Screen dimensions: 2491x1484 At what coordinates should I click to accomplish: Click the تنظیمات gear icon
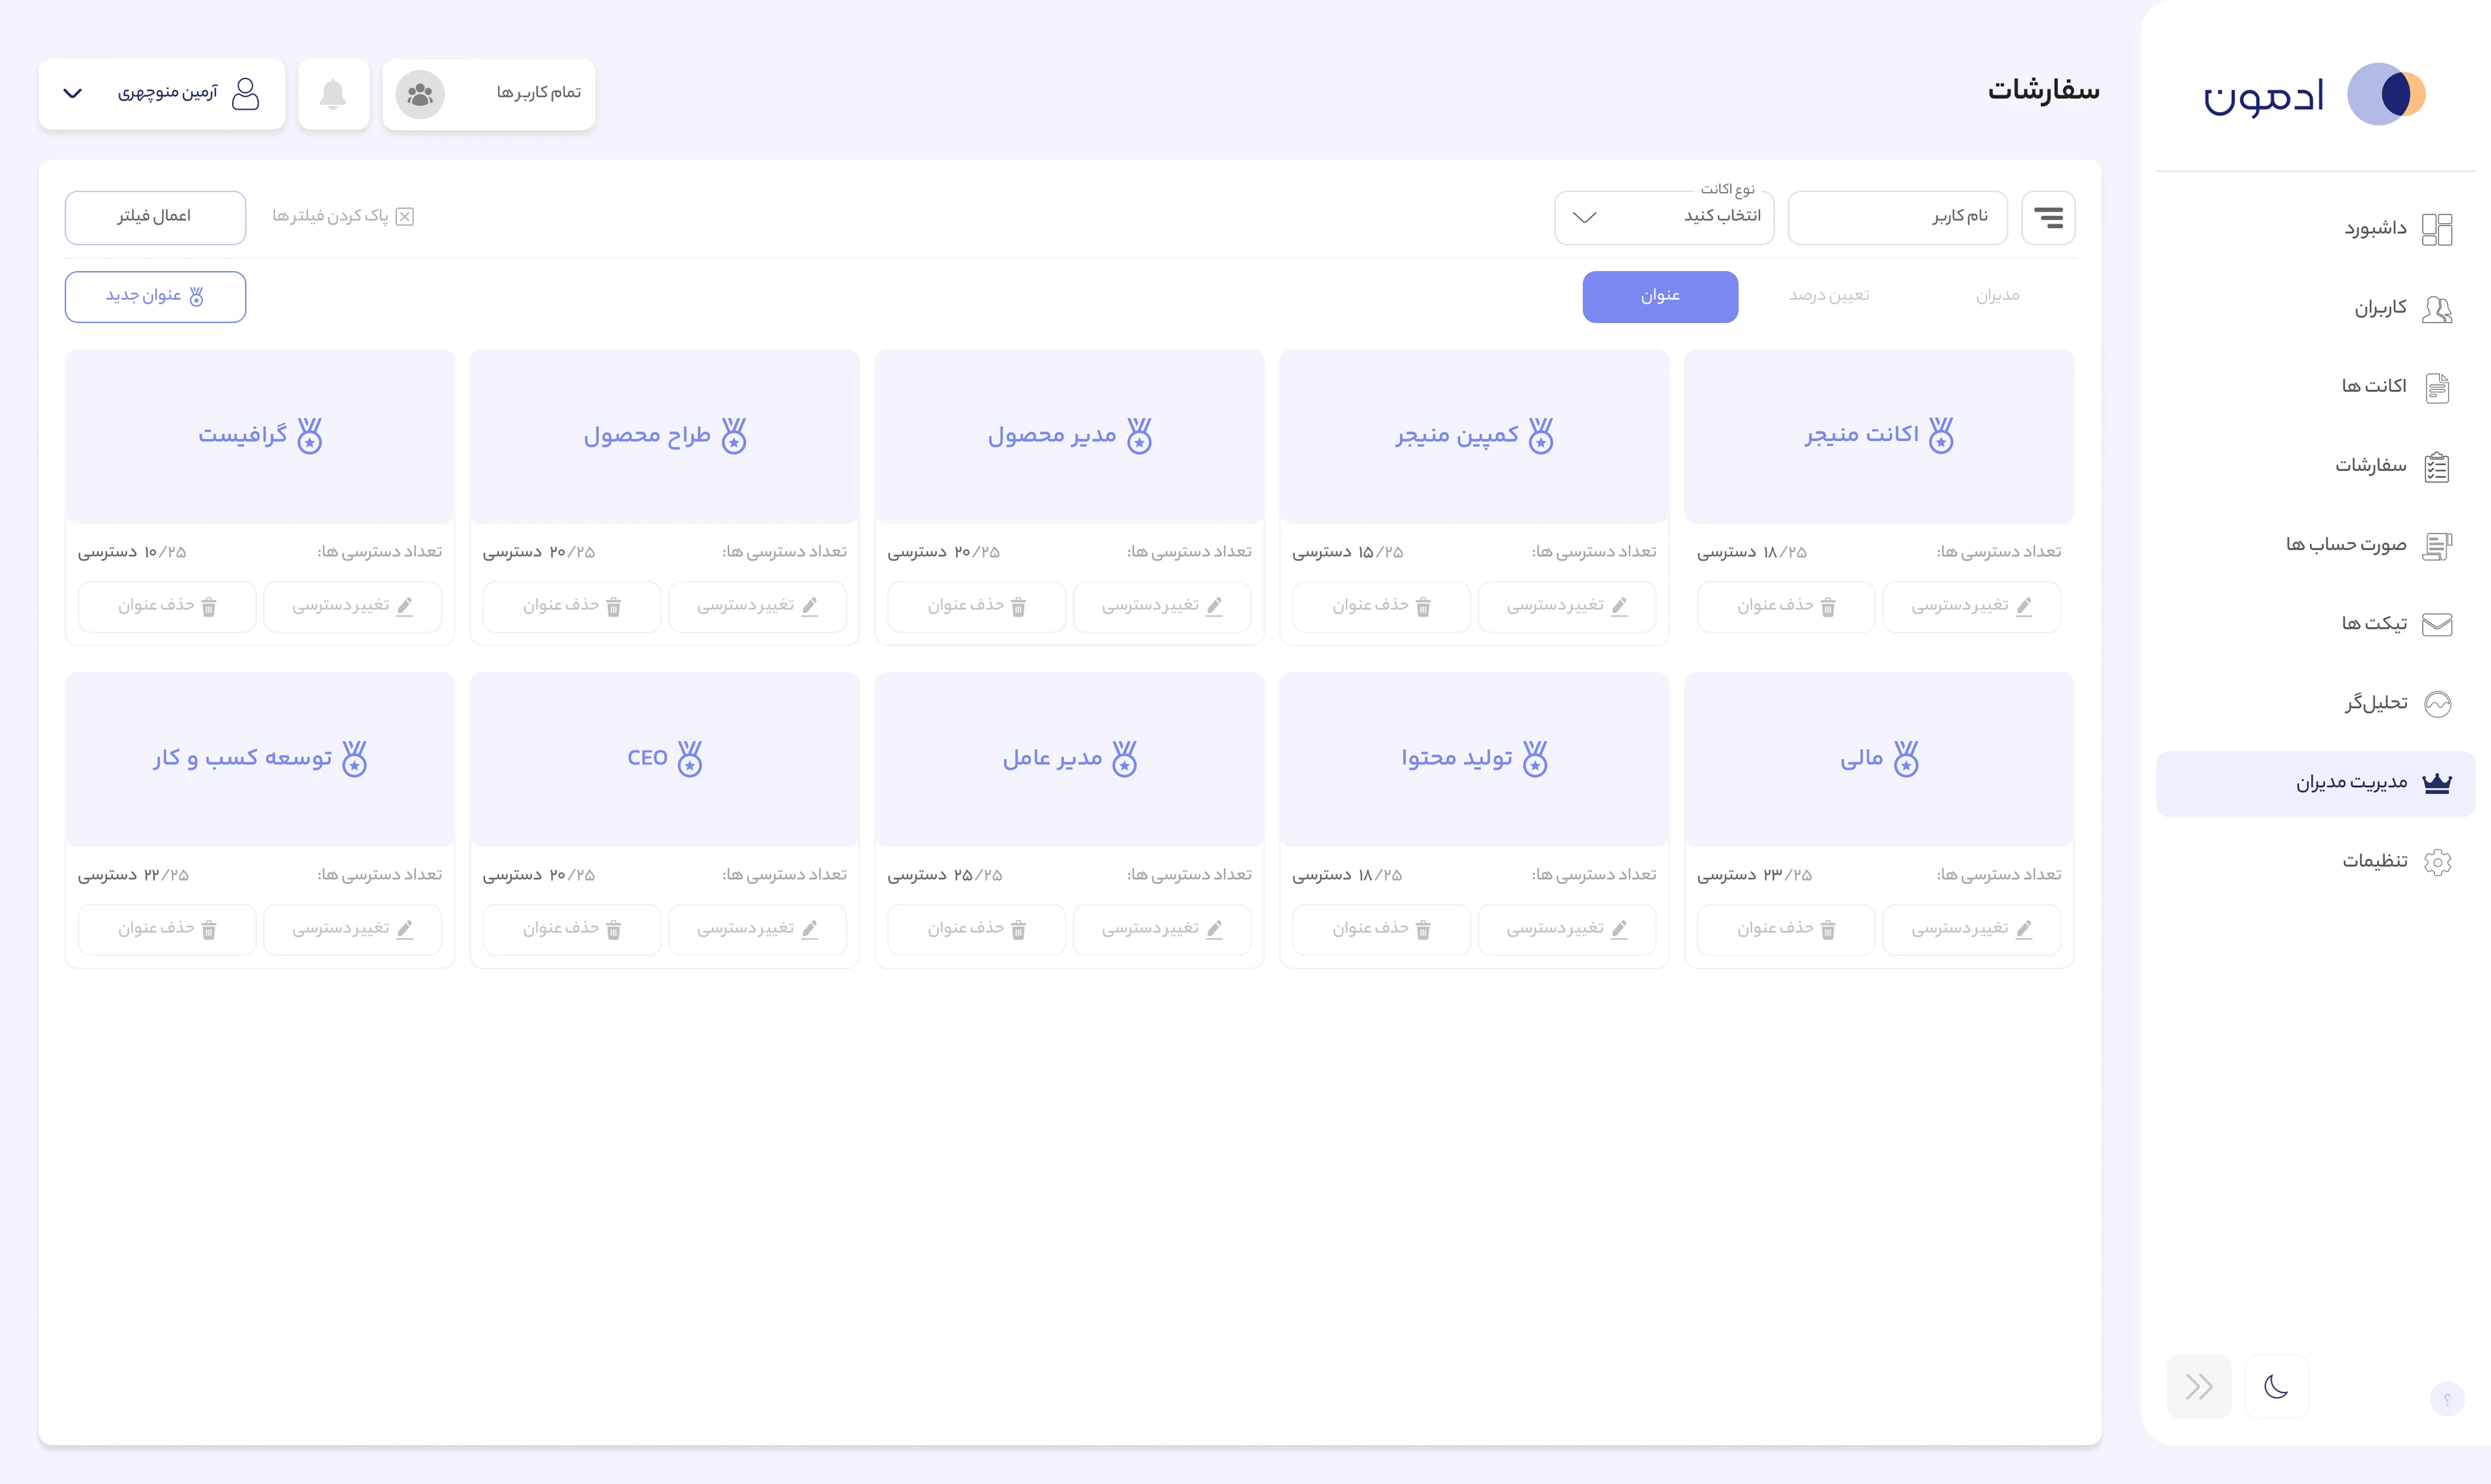pos(2437,862)
